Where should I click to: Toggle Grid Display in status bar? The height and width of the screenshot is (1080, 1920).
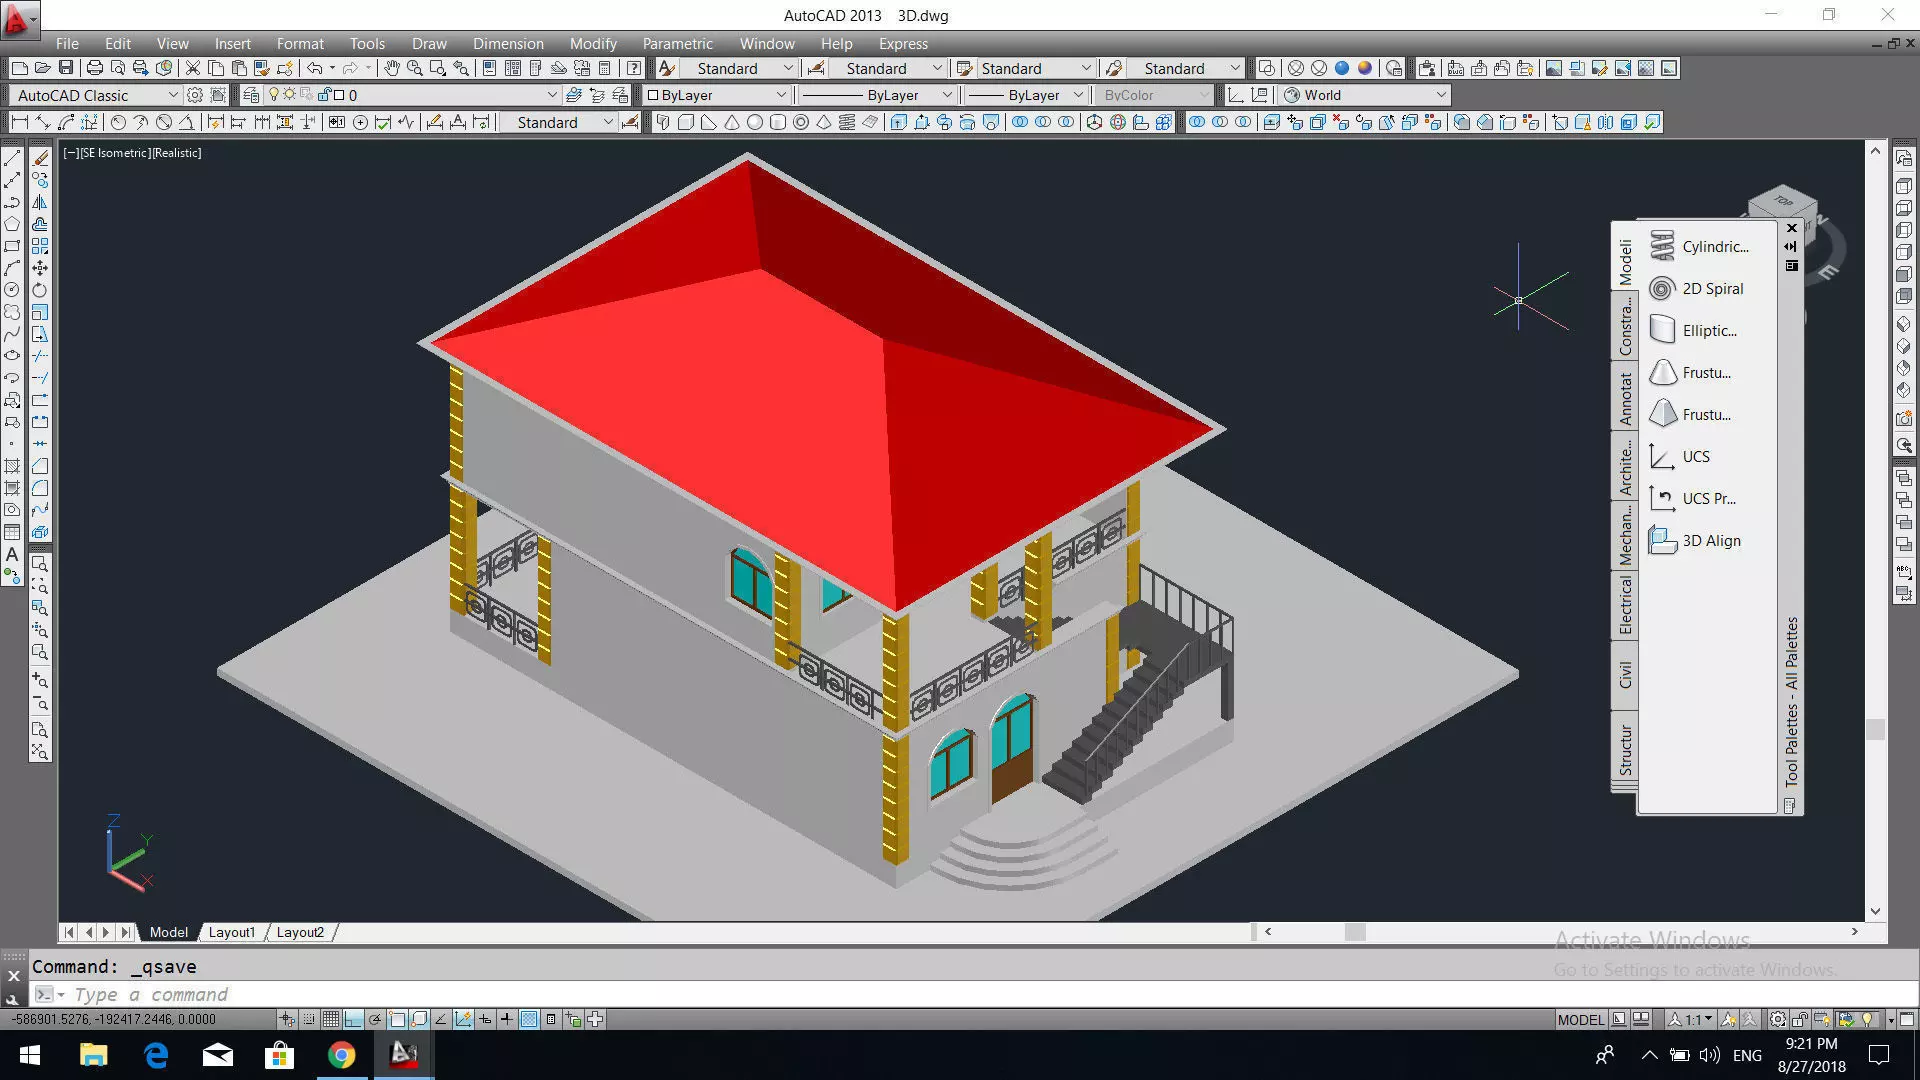tap(331, 1020)
